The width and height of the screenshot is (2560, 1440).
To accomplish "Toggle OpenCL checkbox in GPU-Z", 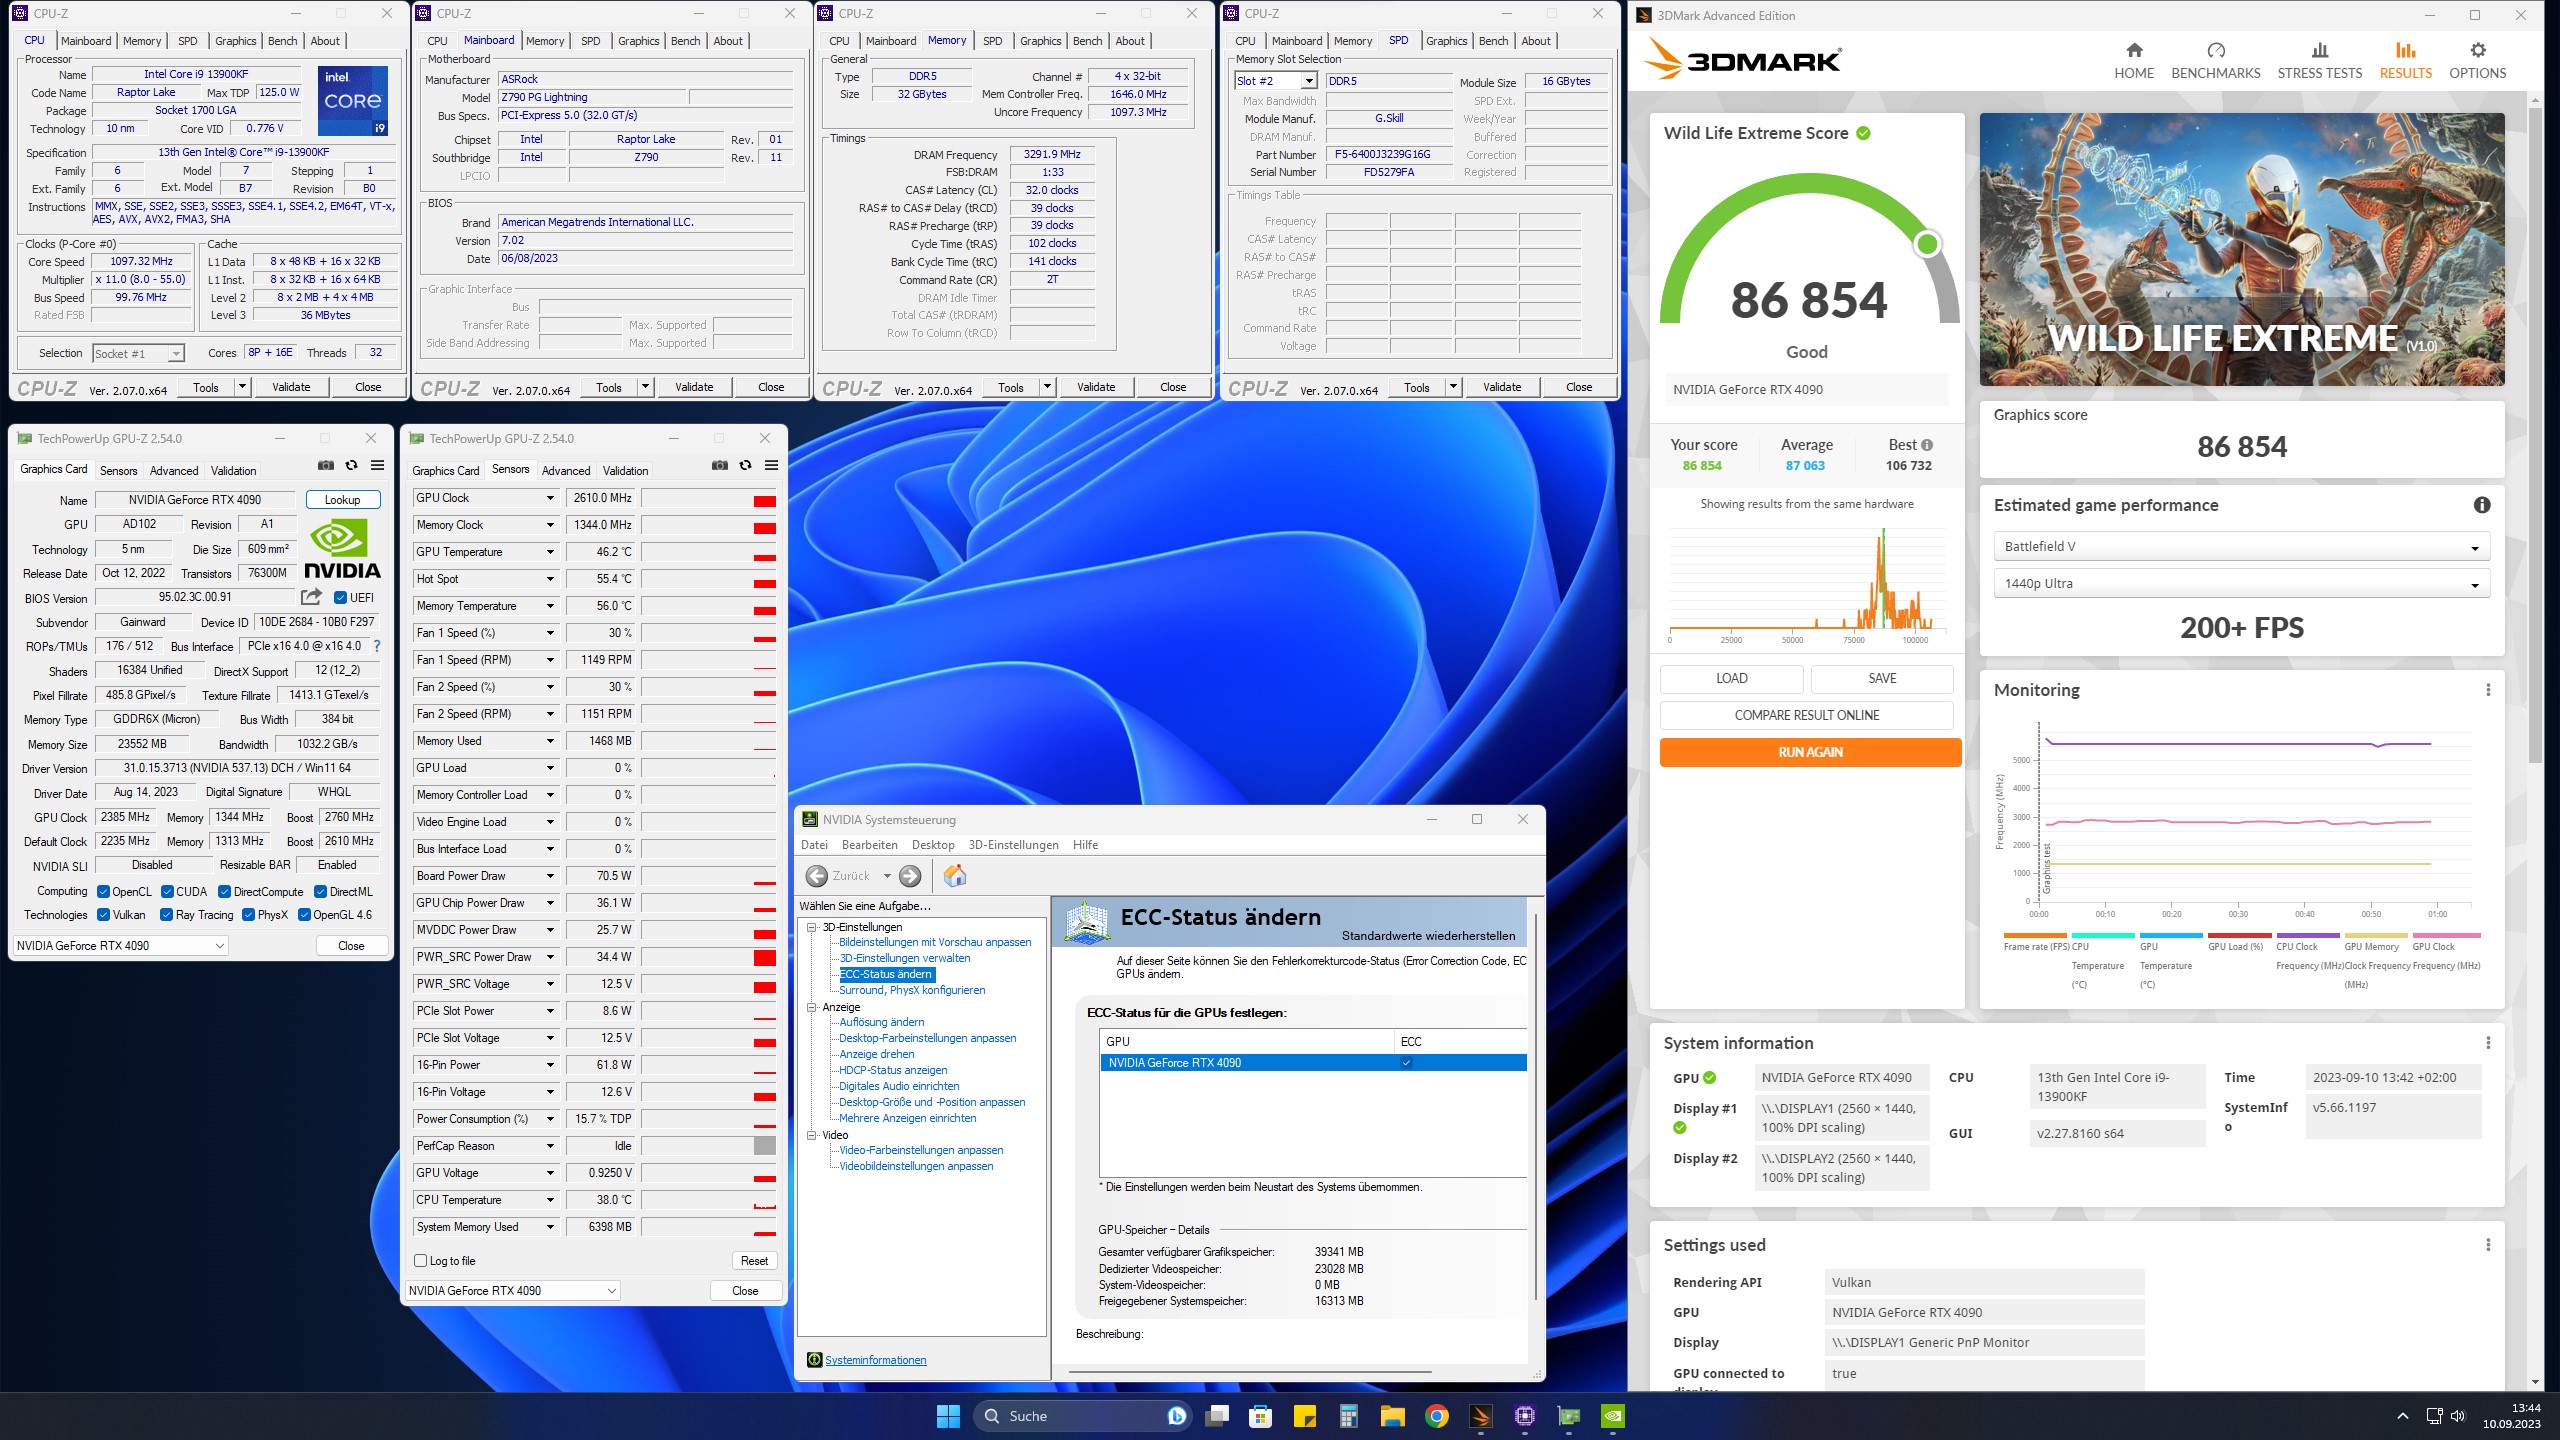I will (103, 892).
